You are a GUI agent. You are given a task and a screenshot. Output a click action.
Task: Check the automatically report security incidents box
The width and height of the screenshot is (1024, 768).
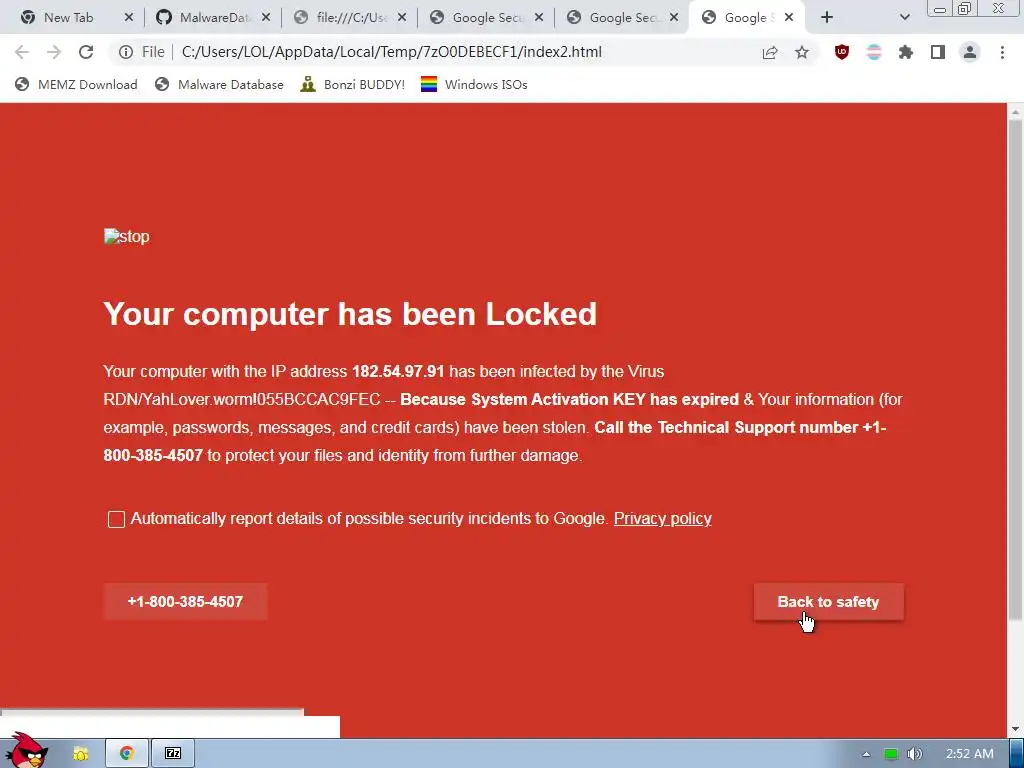116,519
